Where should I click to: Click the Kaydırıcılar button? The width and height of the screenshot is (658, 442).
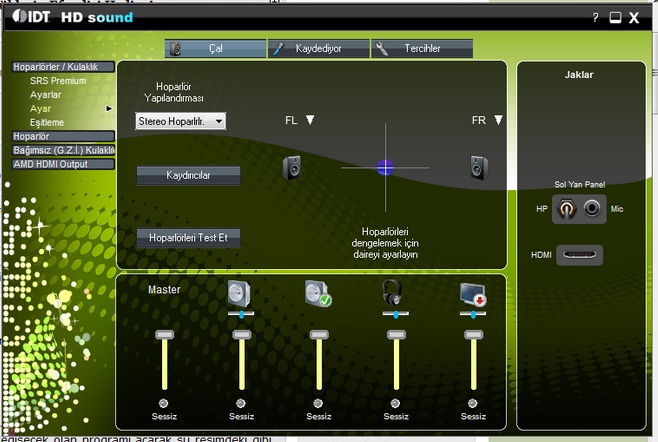188,175
